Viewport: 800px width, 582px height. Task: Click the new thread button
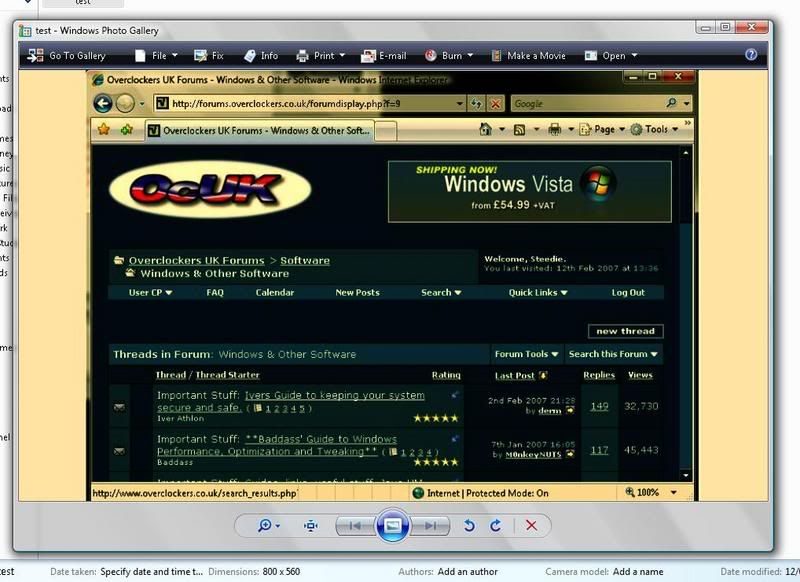click(626, 331)
